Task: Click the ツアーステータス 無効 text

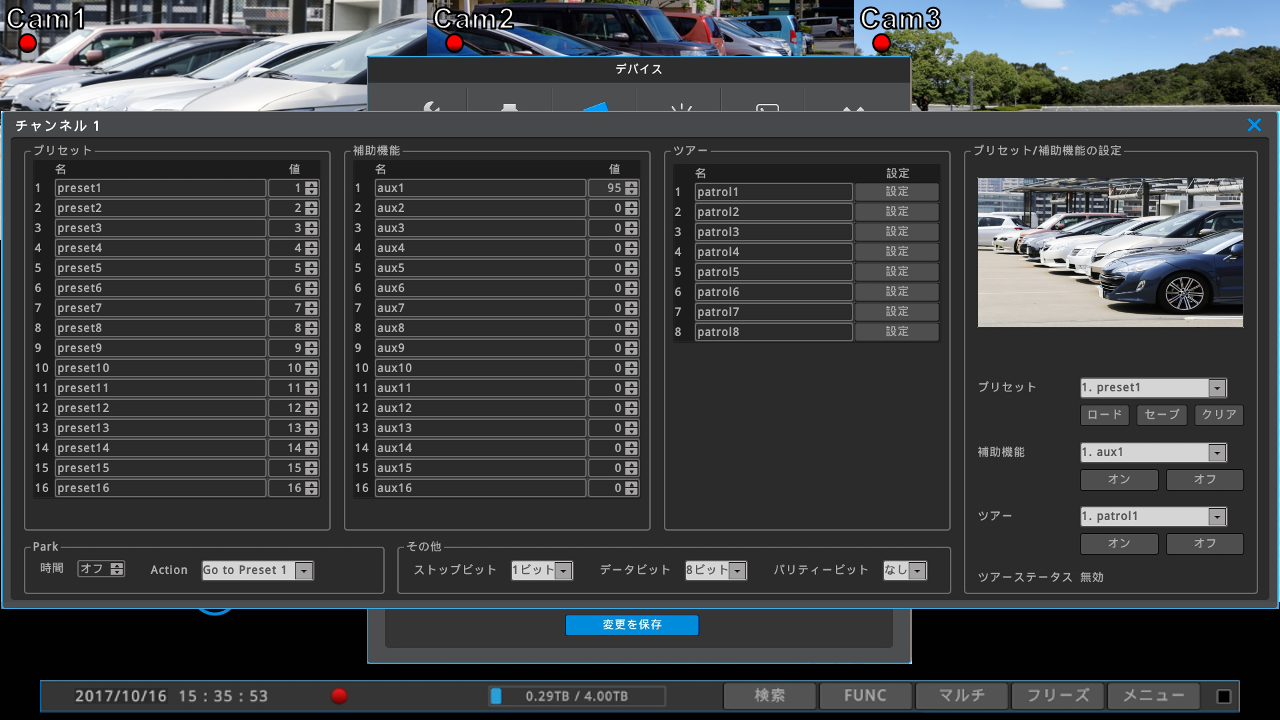Action: coord(1041,577)
